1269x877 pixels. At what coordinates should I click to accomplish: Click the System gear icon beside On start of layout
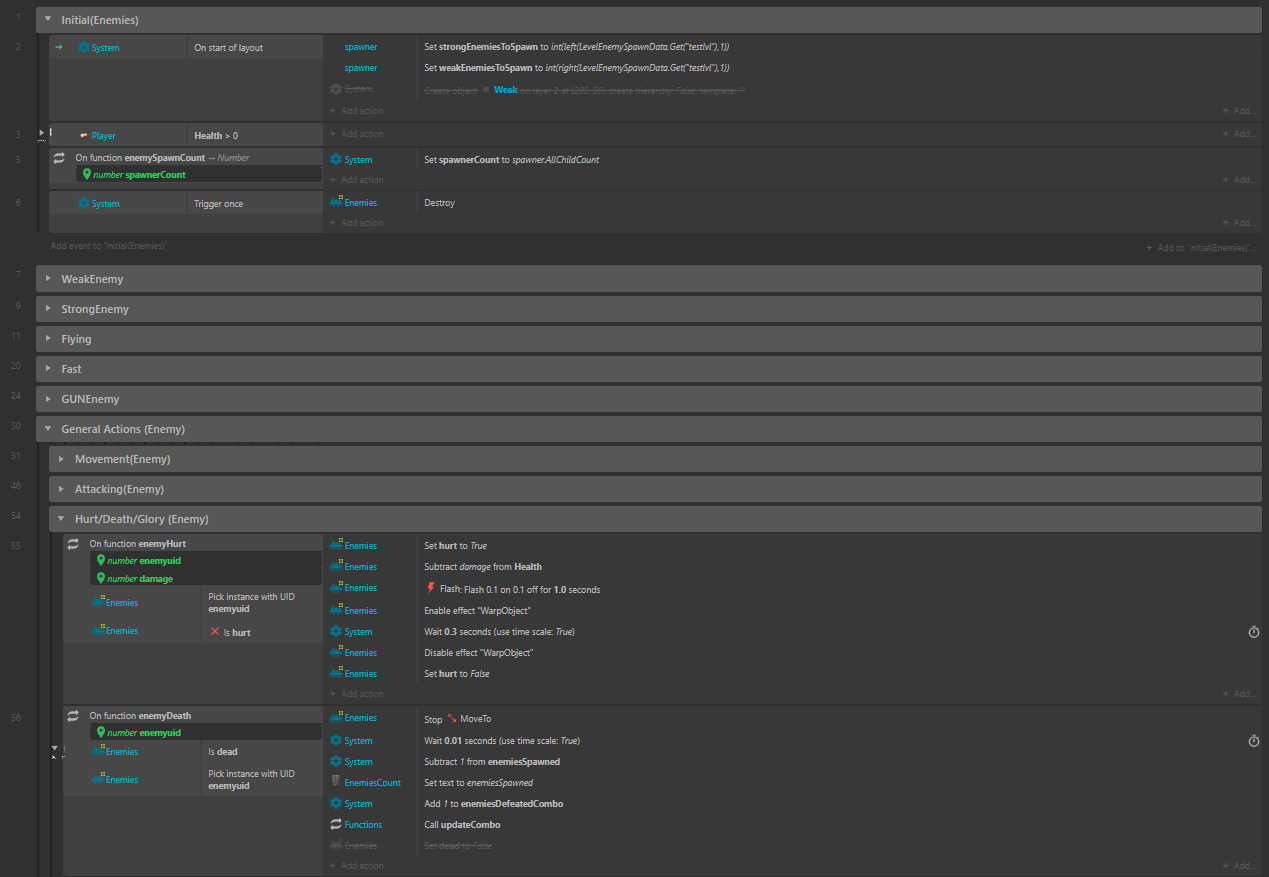pos(84,48)
